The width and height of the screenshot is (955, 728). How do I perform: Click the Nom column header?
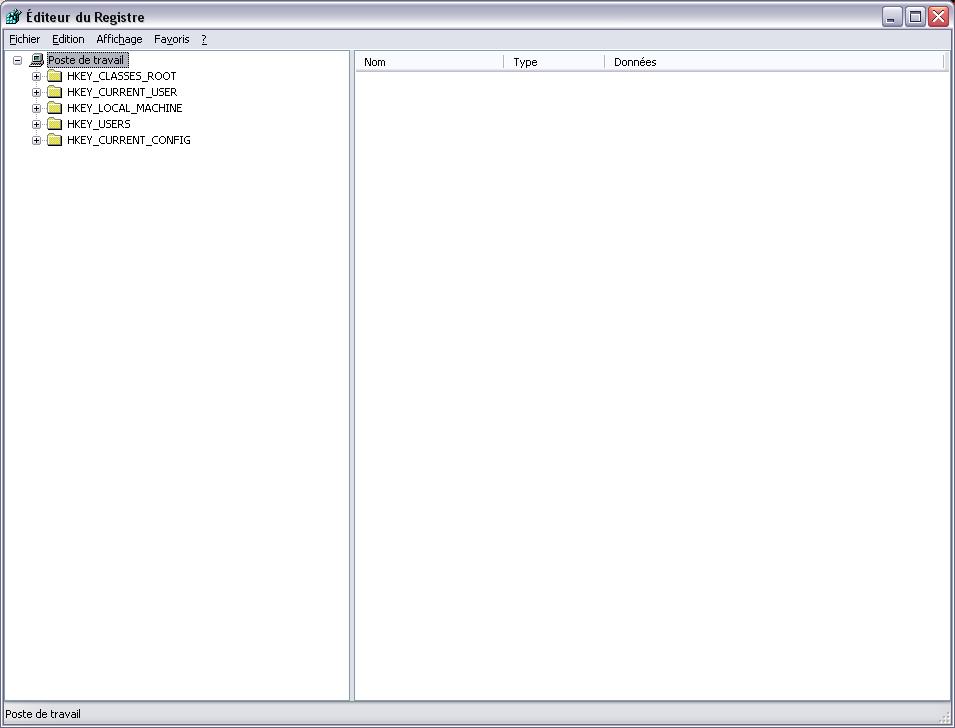pyautogui.click(x=430, y=62)
